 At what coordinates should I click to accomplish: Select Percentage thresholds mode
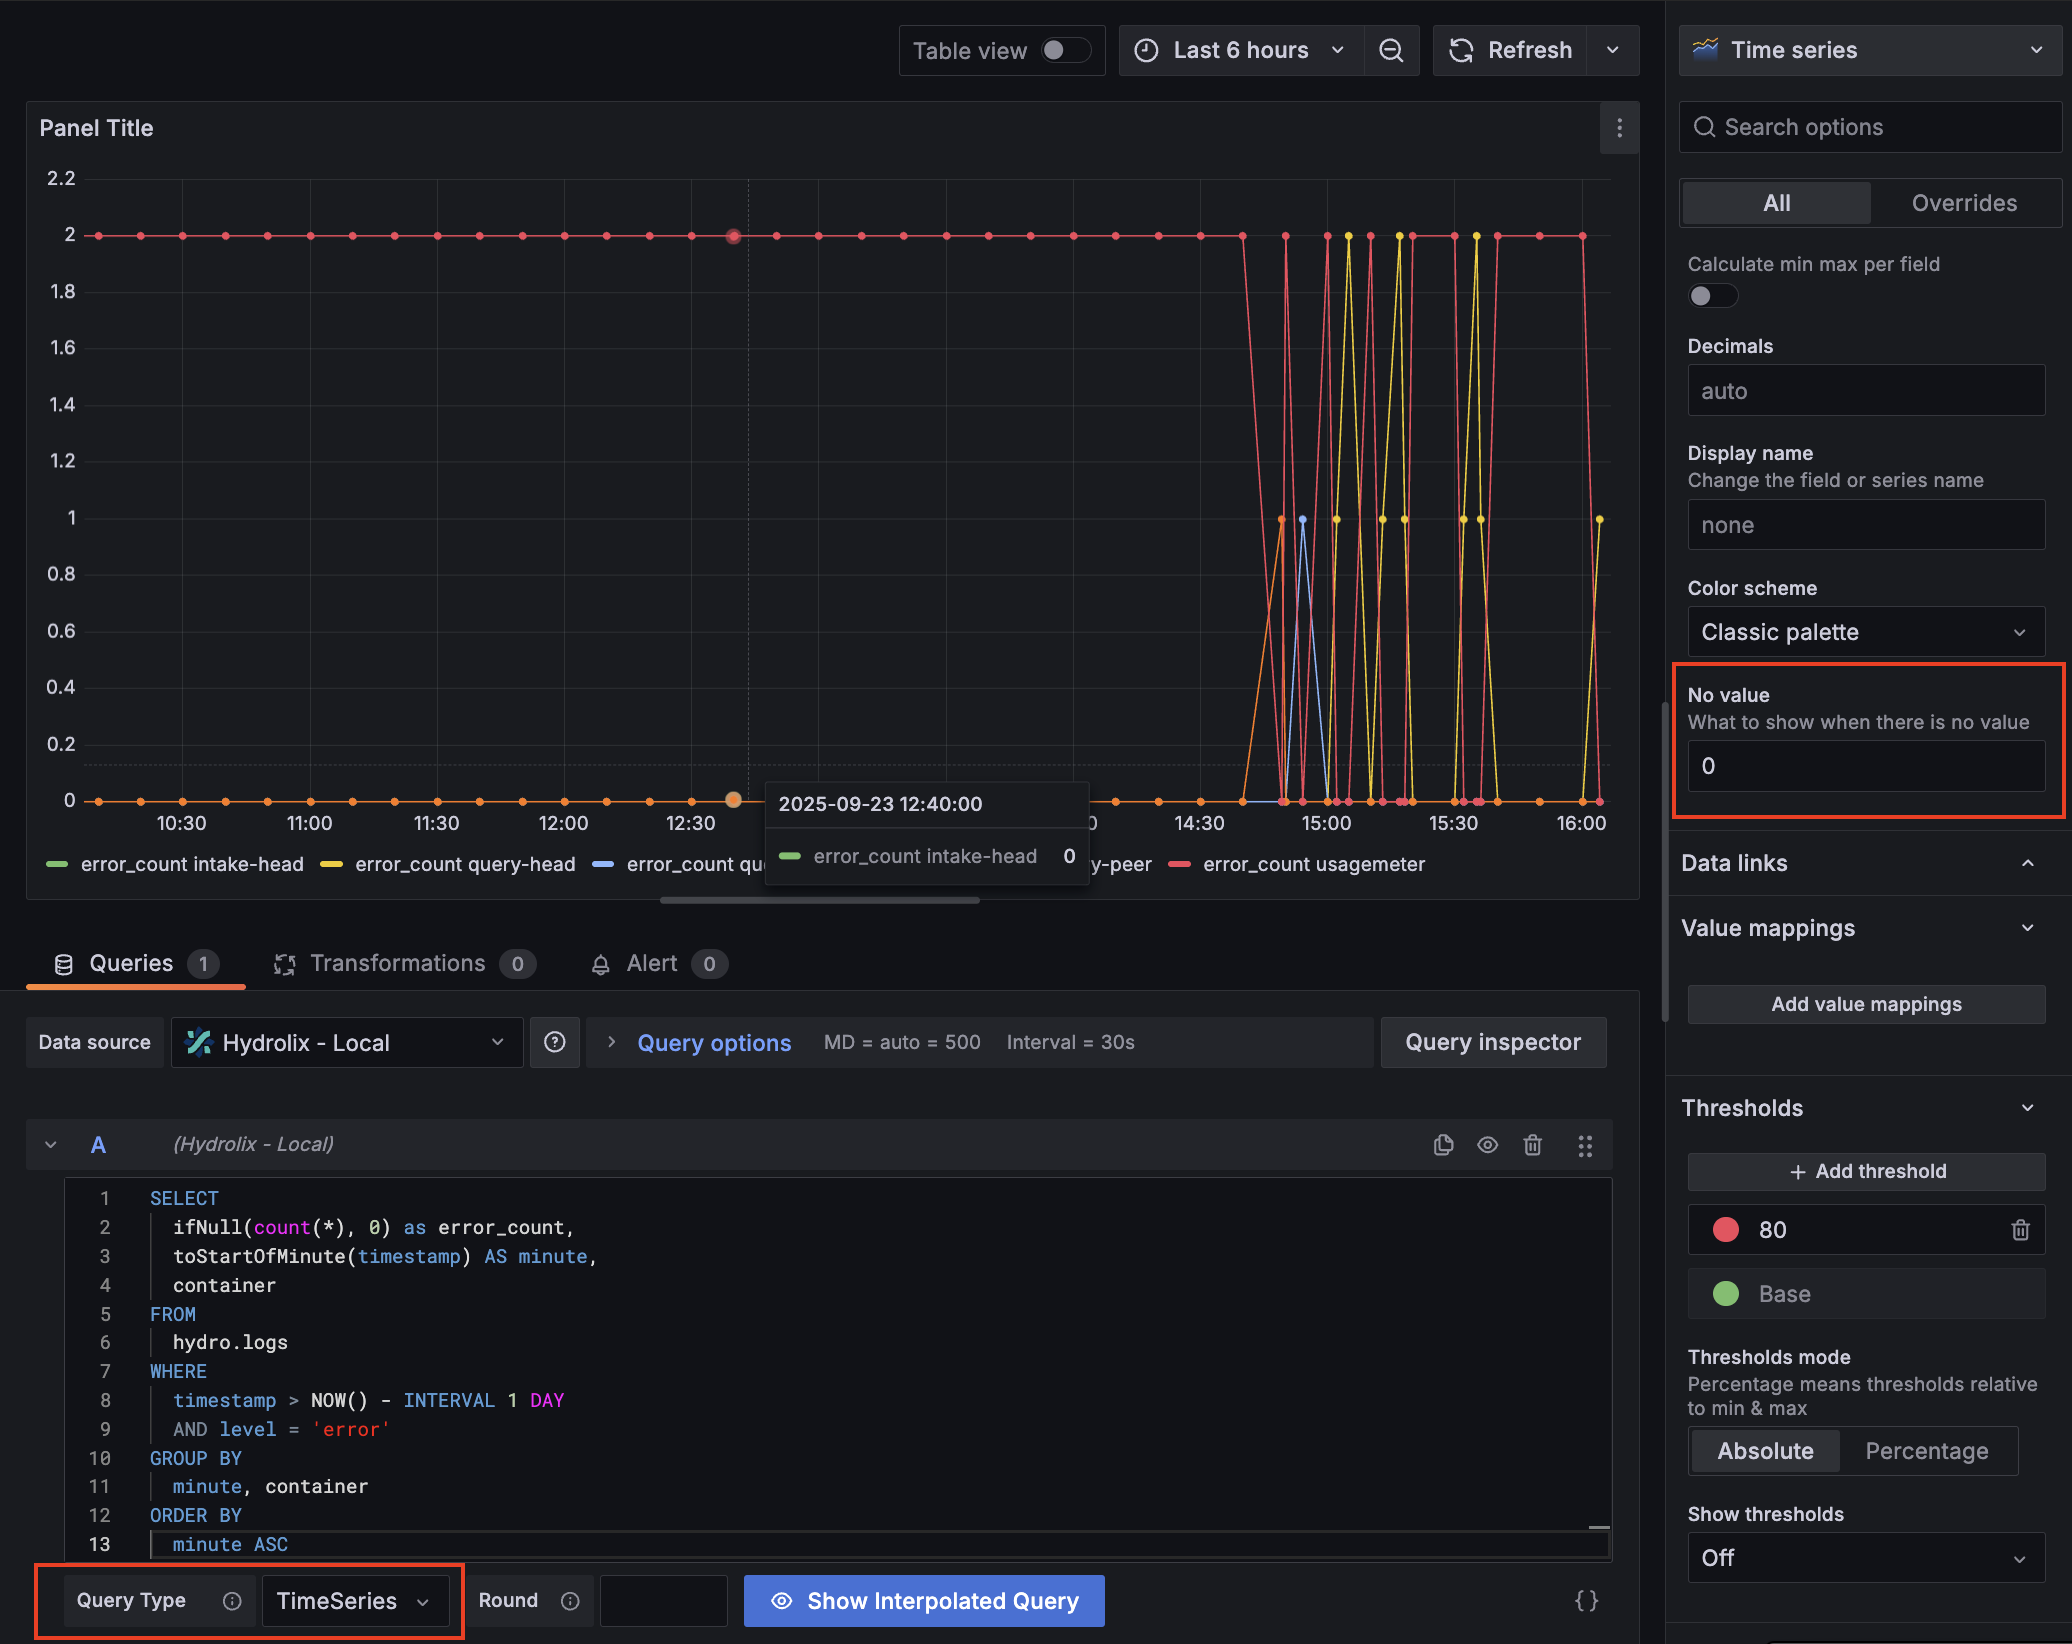click(1927, 1451)
